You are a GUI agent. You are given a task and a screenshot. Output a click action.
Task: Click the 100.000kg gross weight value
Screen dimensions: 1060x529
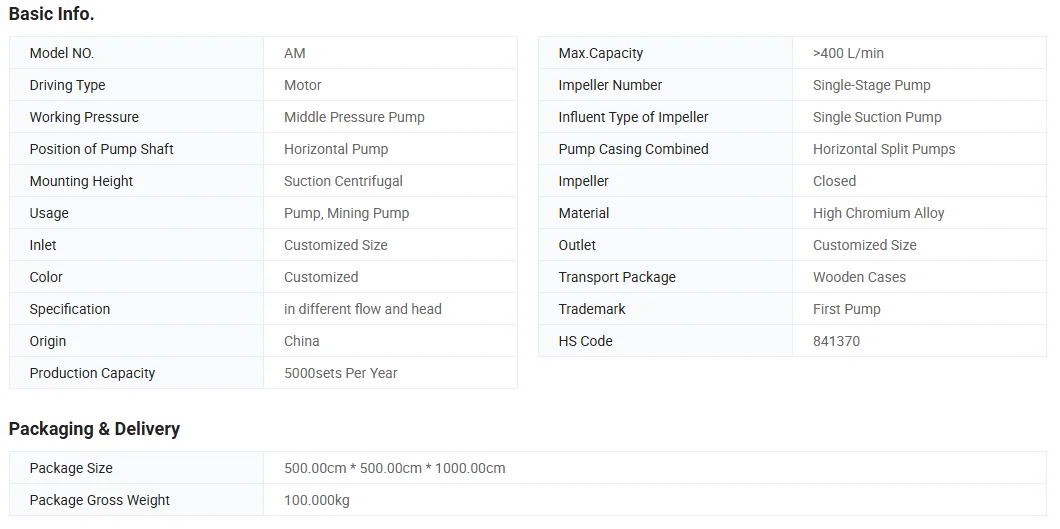[316, 500]
